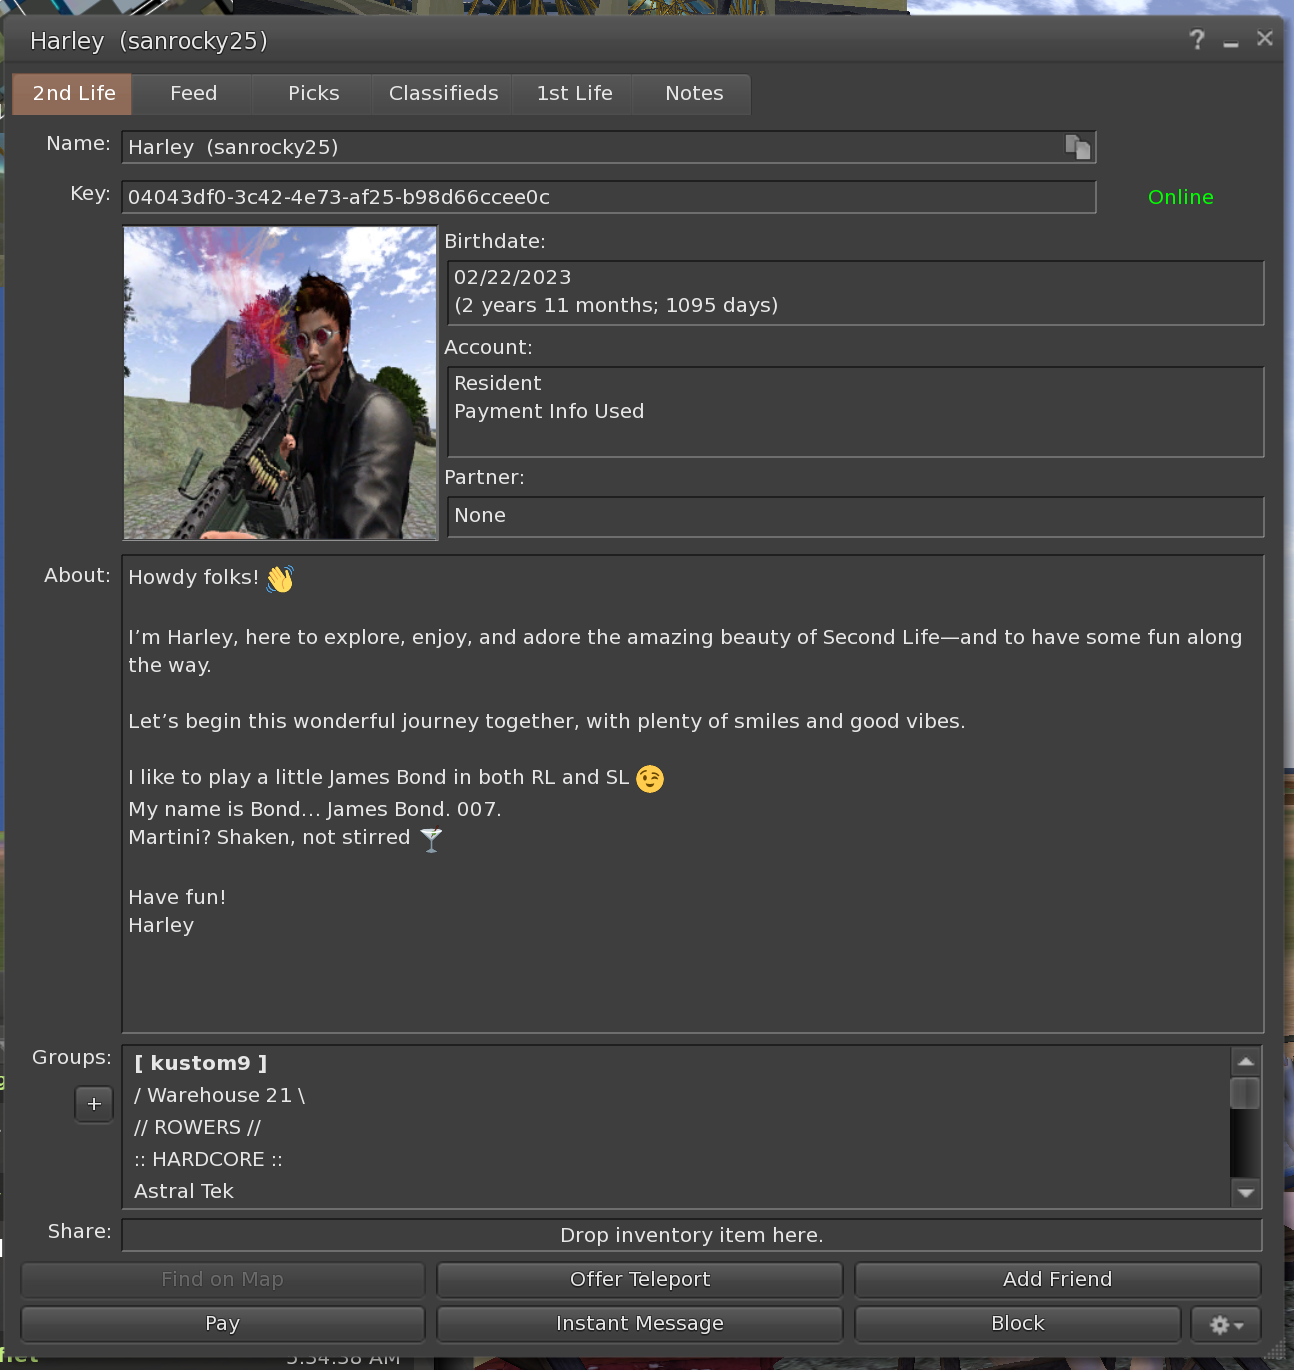The height and width of the screenshot is (1370, 1294).
Task: Copy the resident name using copy icon
Action: [x=1078, y=146]
